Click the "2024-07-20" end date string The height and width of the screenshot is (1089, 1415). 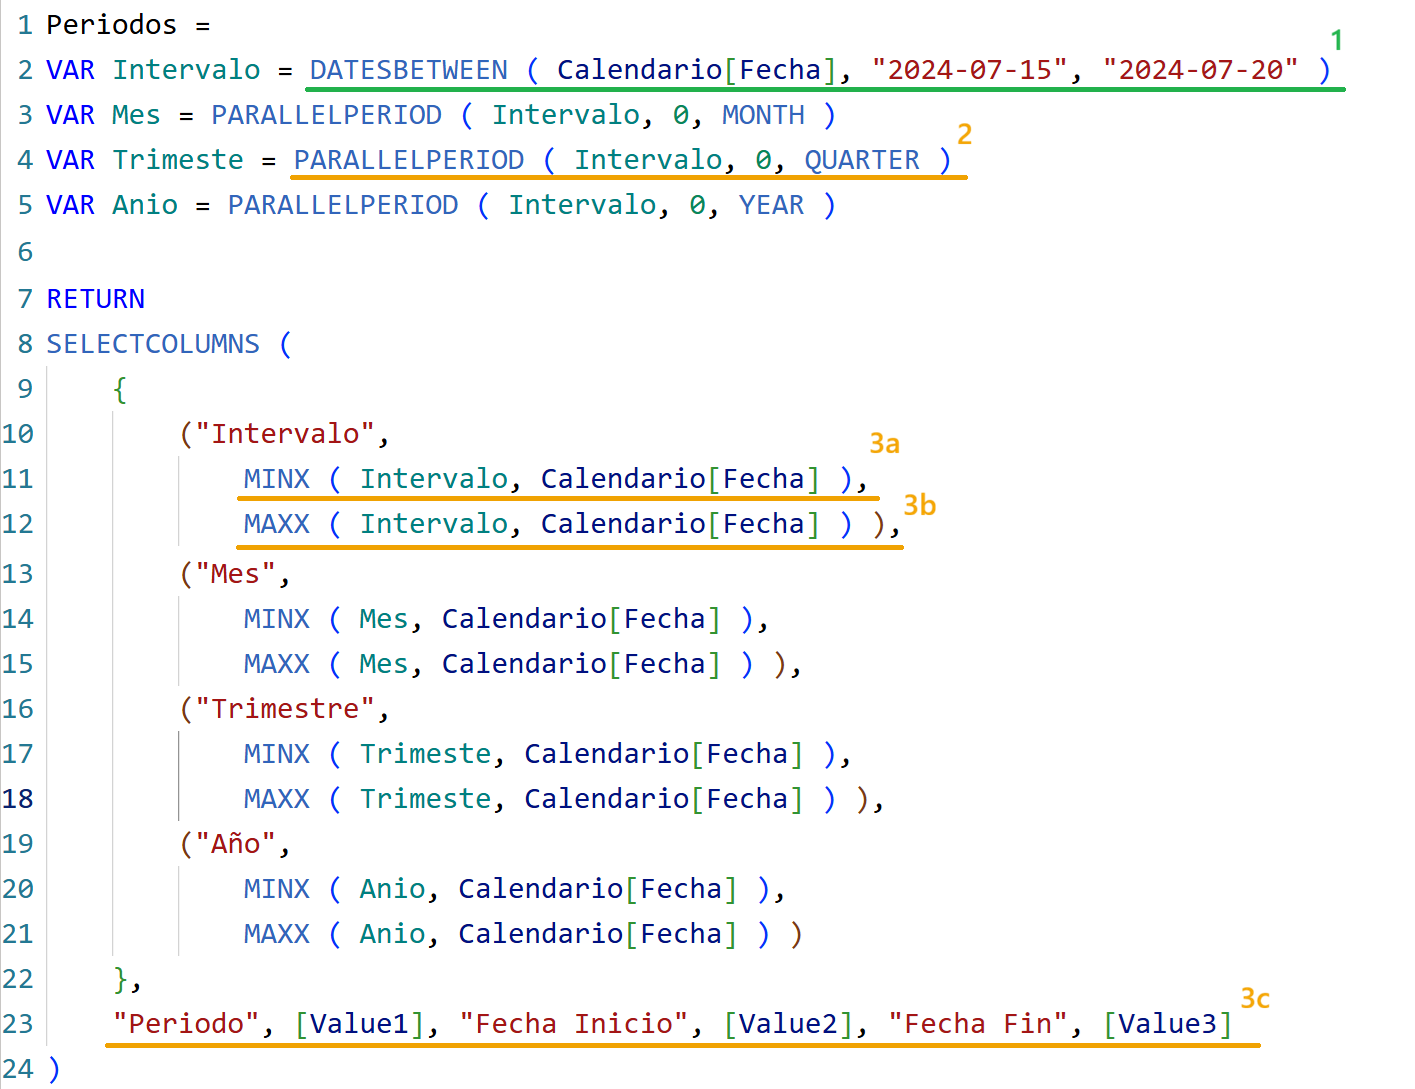1200,70
